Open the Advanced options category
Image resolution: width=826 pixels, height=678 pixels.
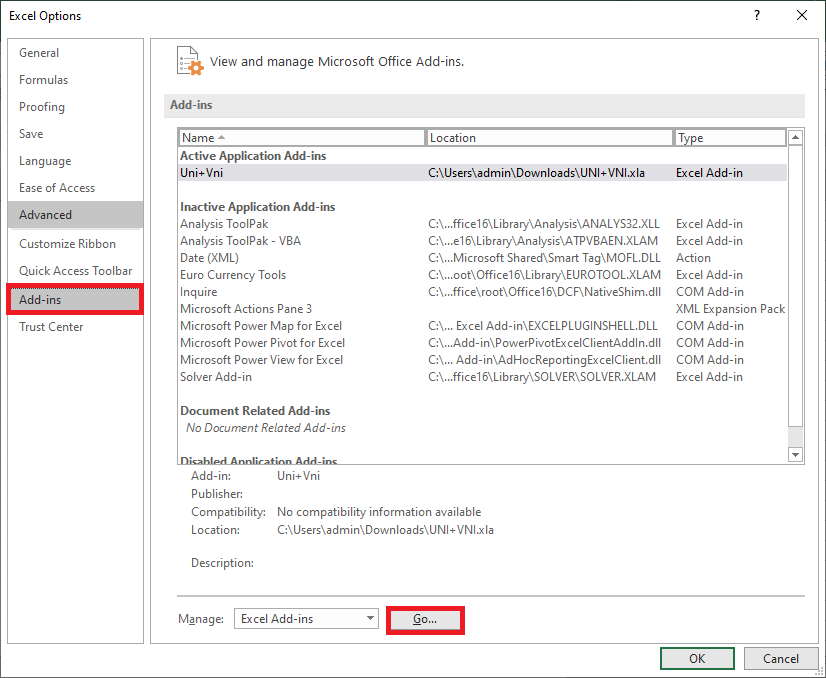click(75, 214)
